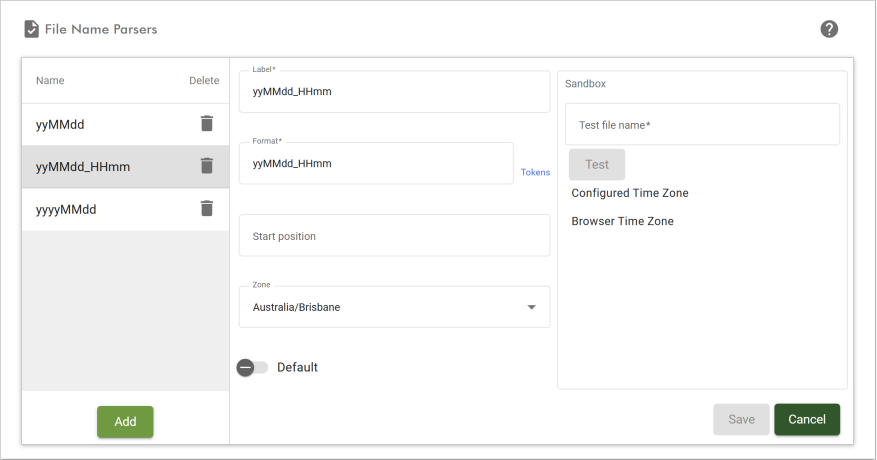
Task: Focus the Format input field
Action: tap(375, 163)
